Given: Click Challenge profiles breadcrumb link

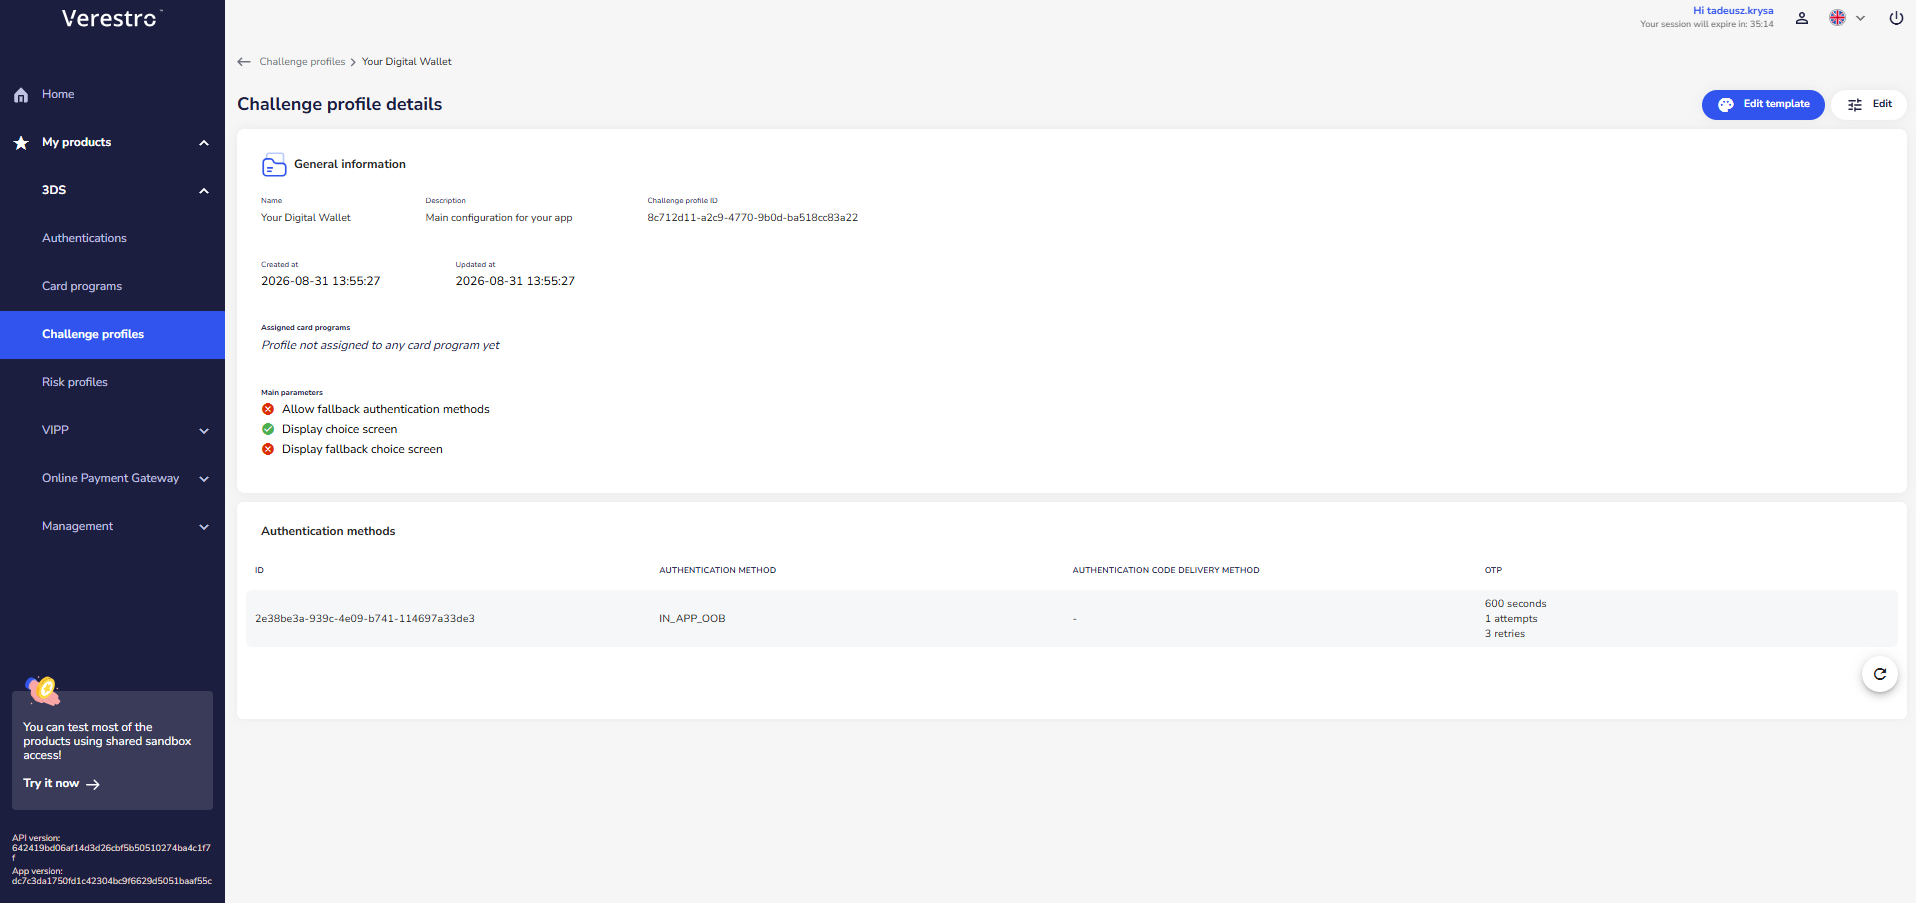Looking at the screenshot, I should [x=302, y=62].
